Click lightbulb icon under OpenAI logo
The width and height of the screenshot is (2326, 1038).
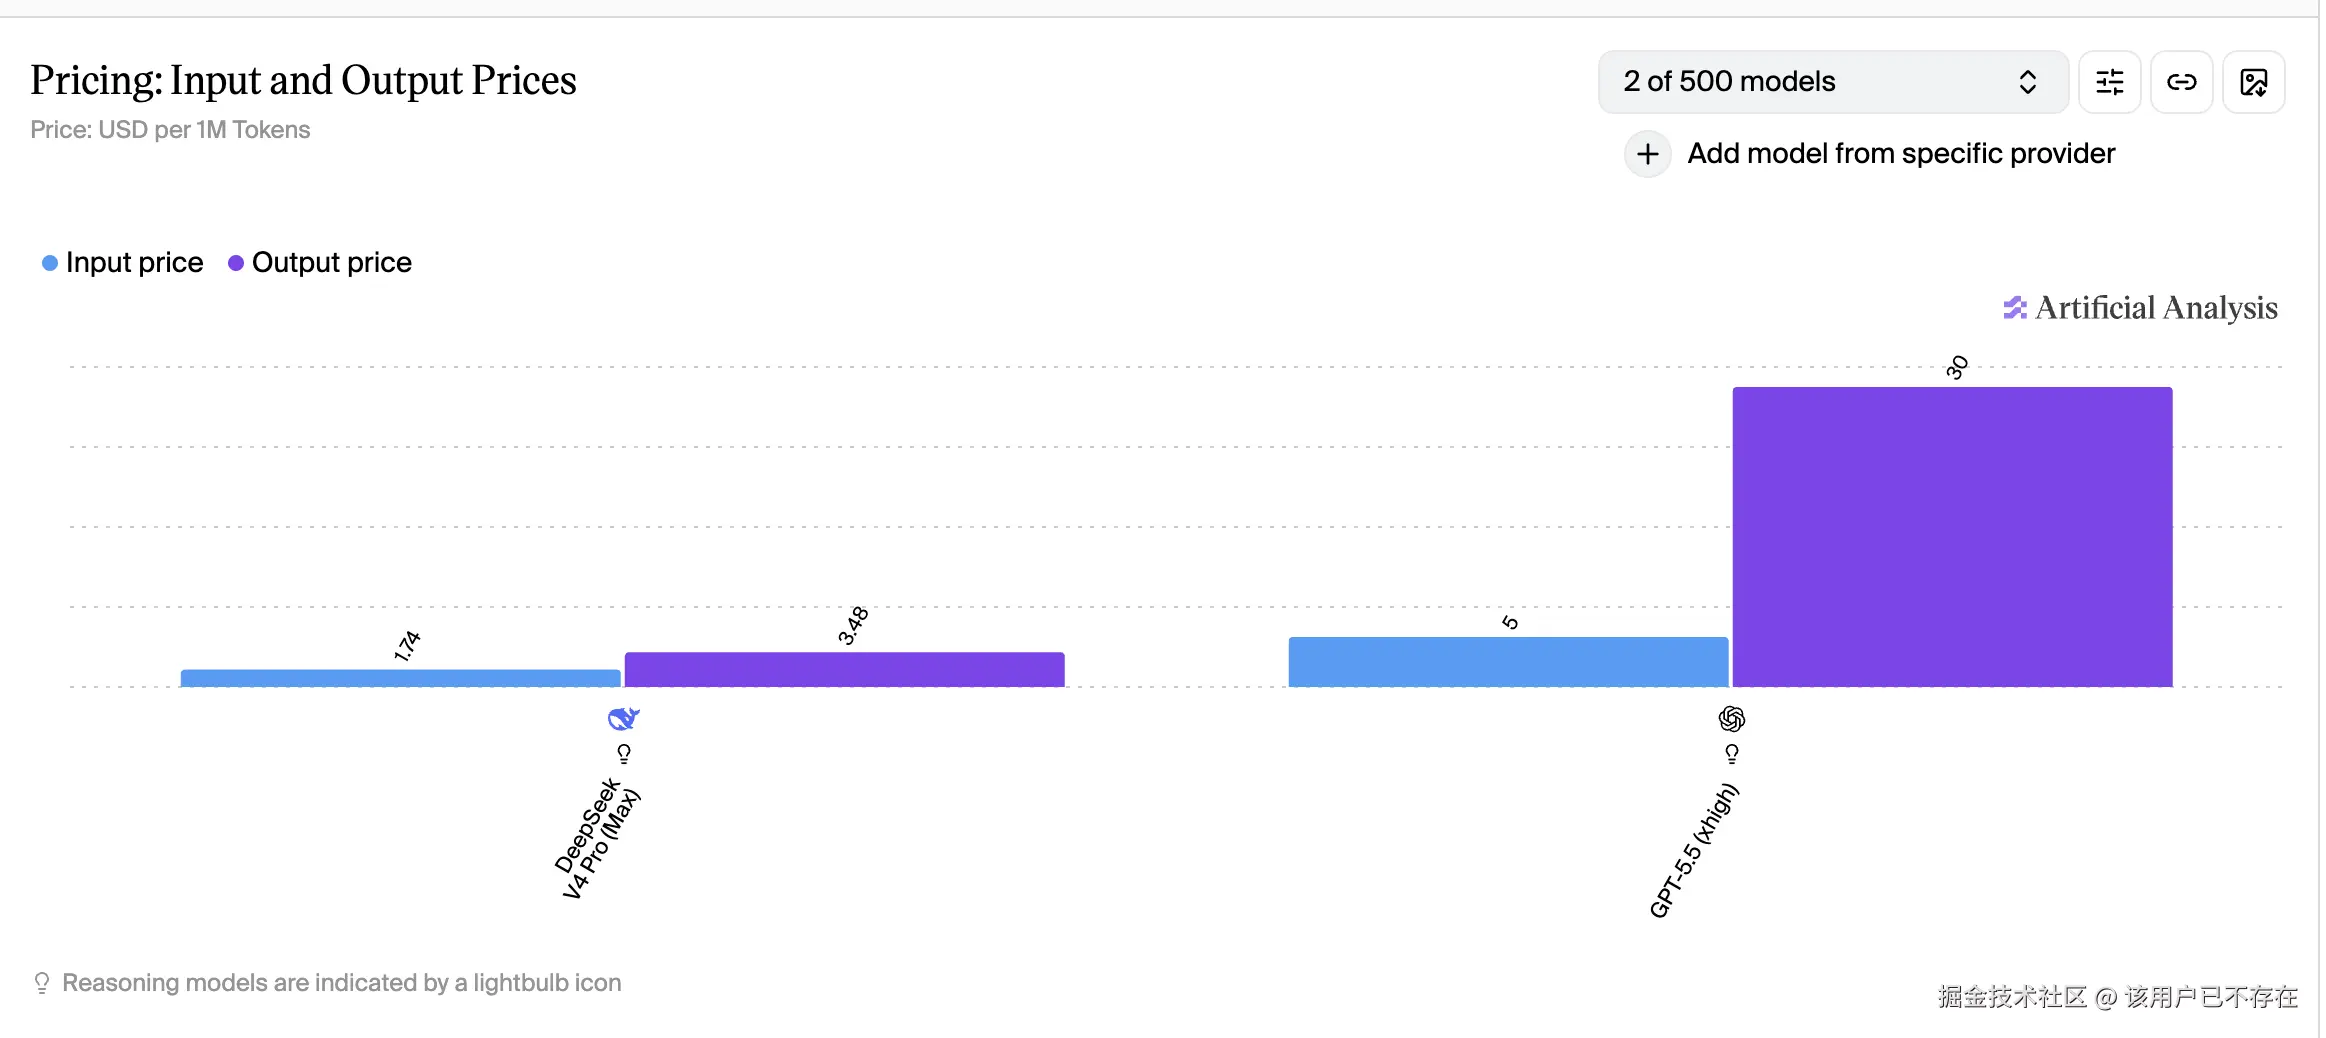coord(1731,753)
